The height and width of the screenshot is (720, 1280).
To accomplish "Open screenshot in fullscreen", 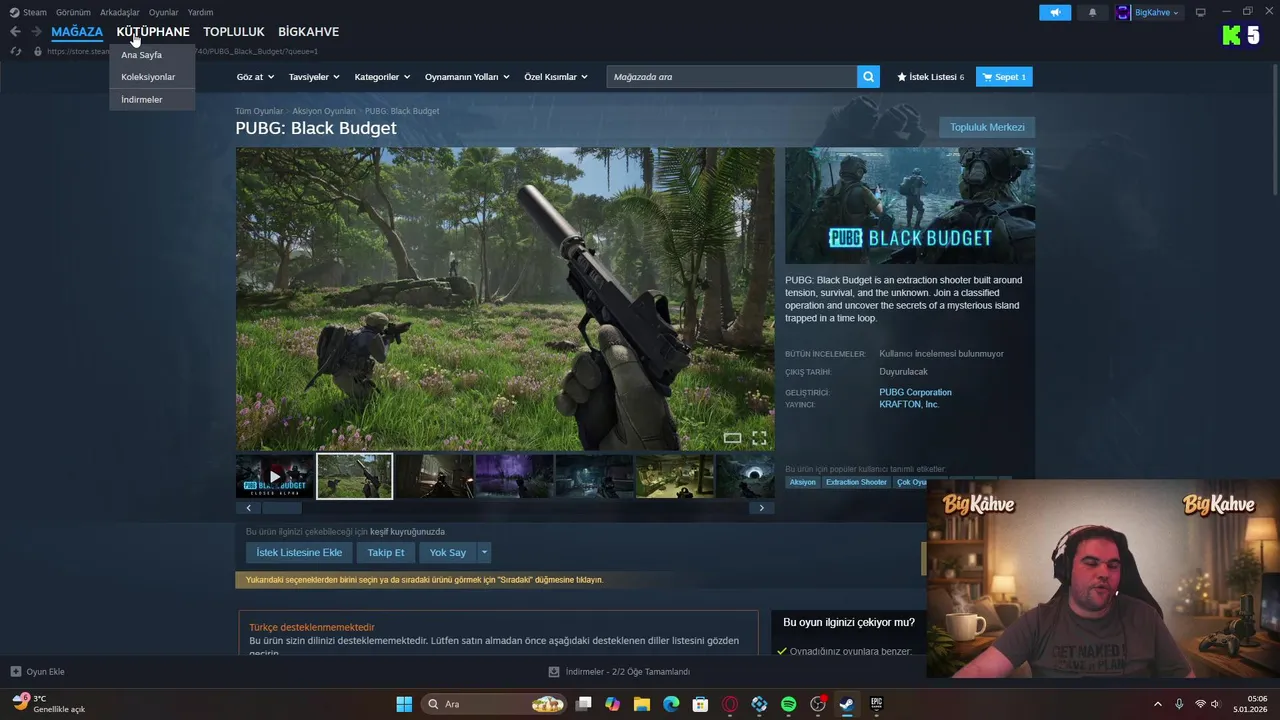I will point(759,438).
